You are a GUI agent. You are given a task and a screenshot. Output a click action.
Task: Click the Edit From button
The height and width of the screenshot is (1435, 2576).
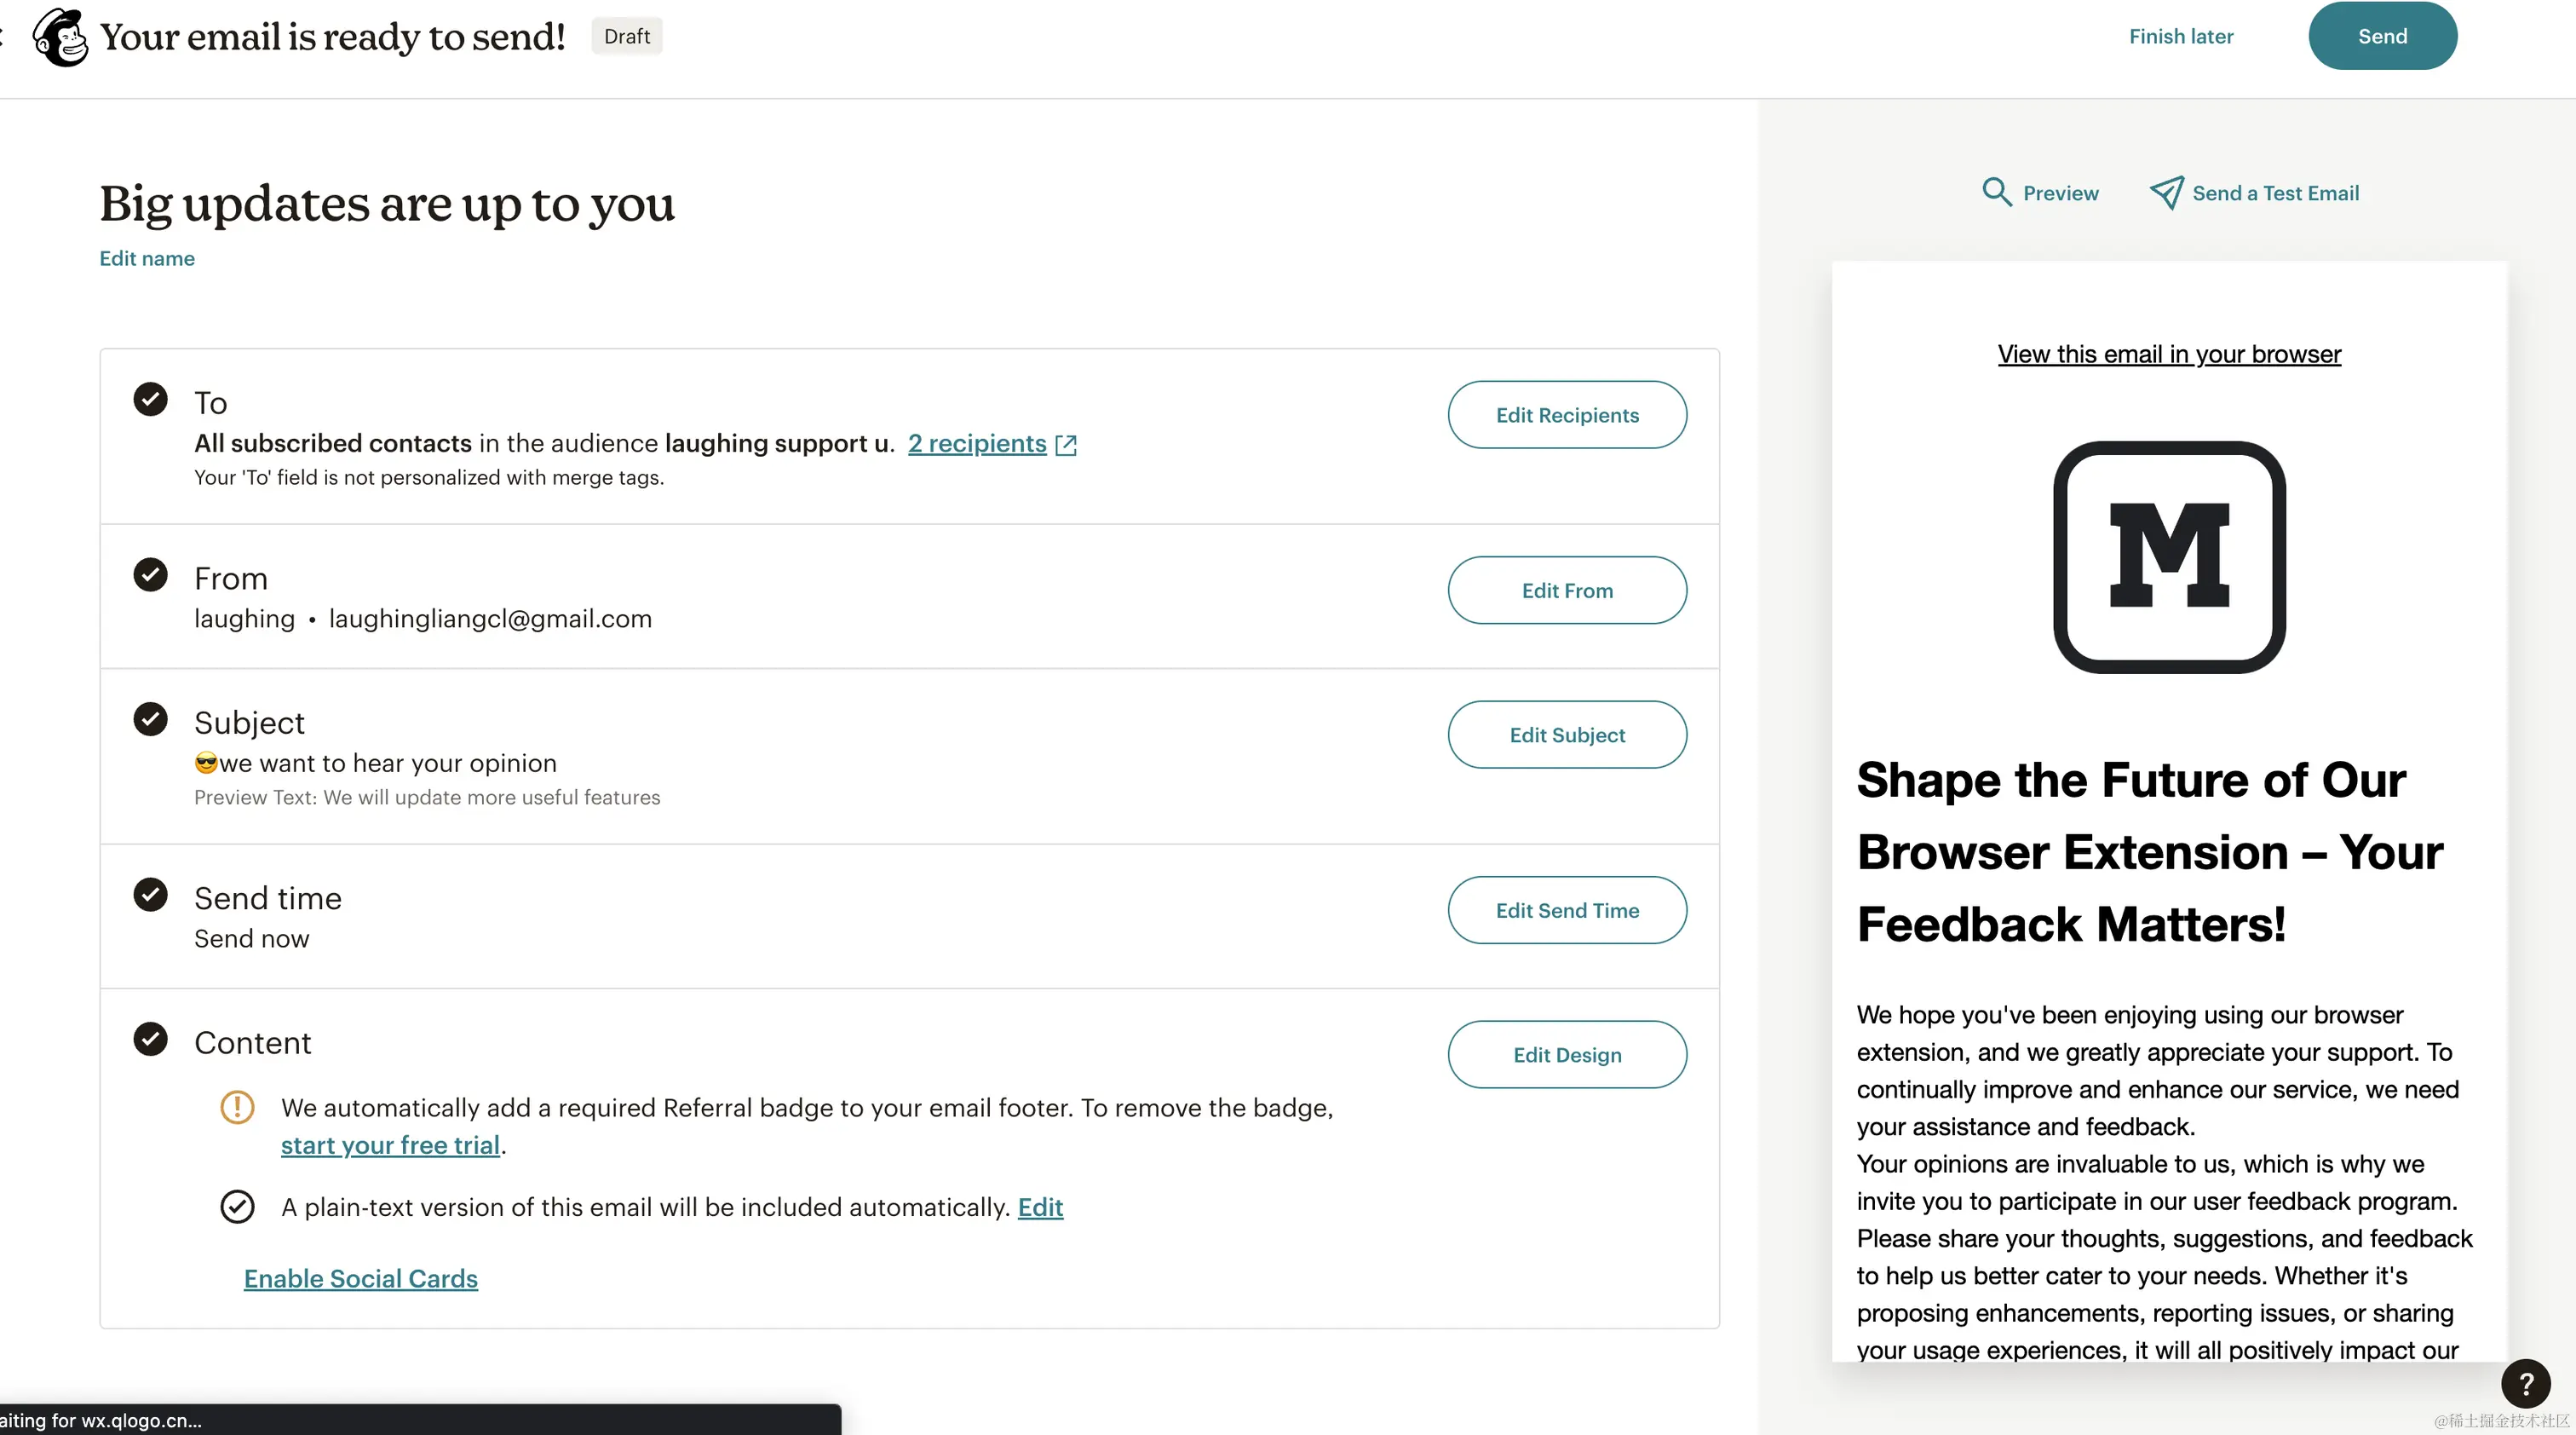[1567, 590]
